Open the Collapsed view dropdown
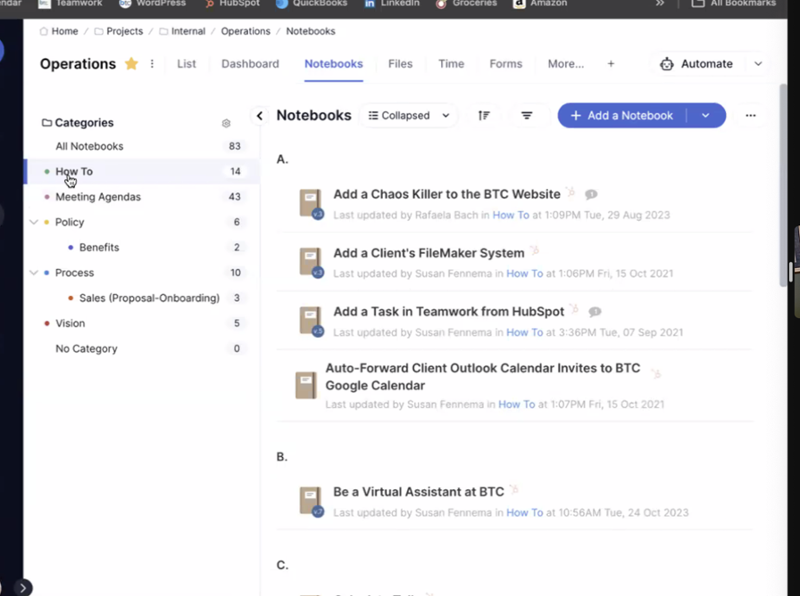Image resolution: width=800 pixels, height=596 pixels. [408, 115]
